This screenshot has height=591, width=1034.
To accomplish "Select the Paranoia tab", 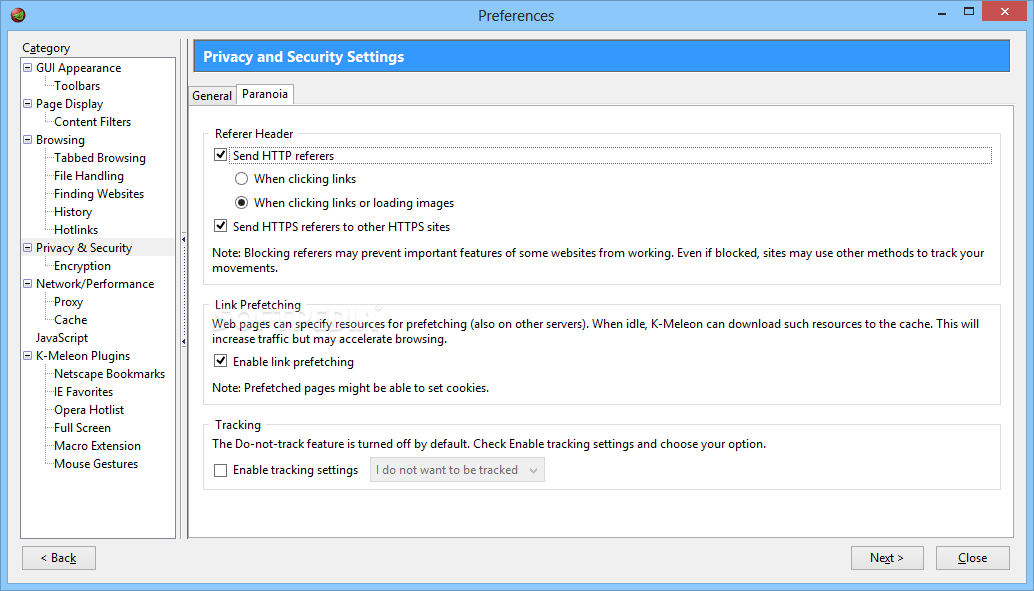I will point(264,94).
